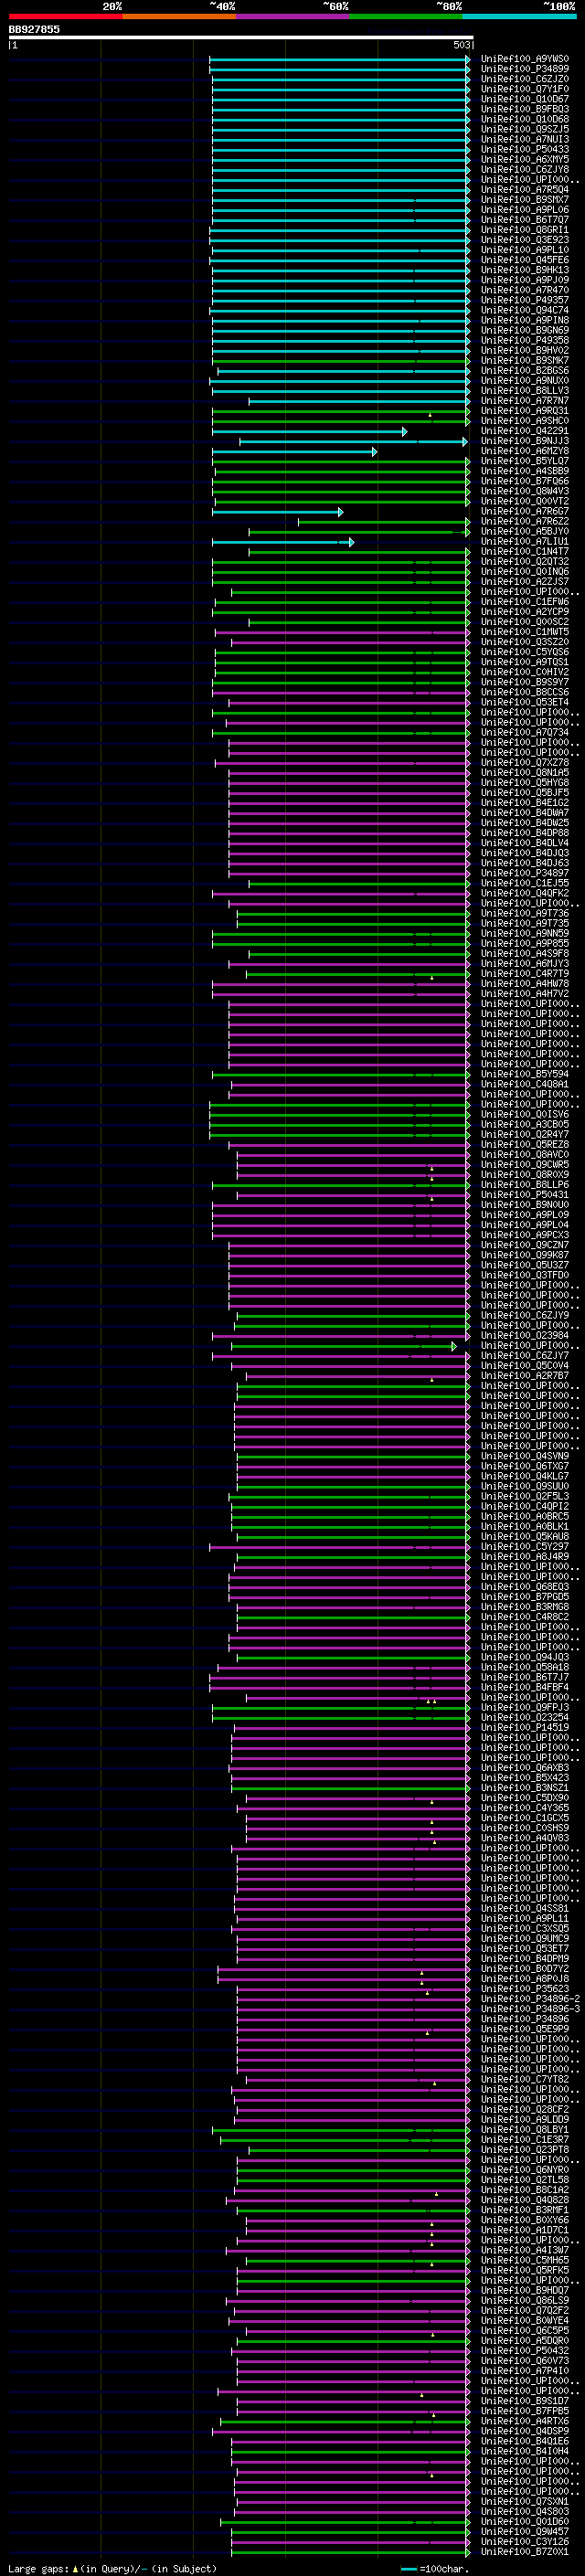
Task: Select hit label UniRef100_P50433
Action: pyautogui.click(x=525, y=150)
